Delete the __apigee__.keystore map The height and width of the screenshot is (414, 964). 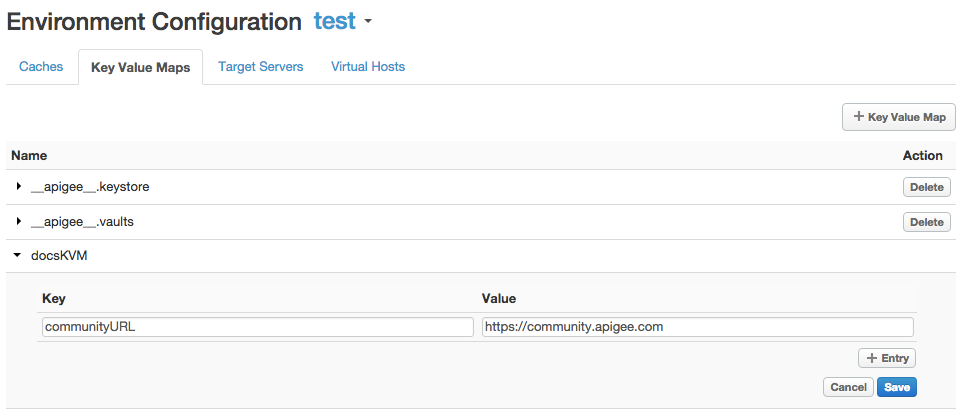coord(926,187)
